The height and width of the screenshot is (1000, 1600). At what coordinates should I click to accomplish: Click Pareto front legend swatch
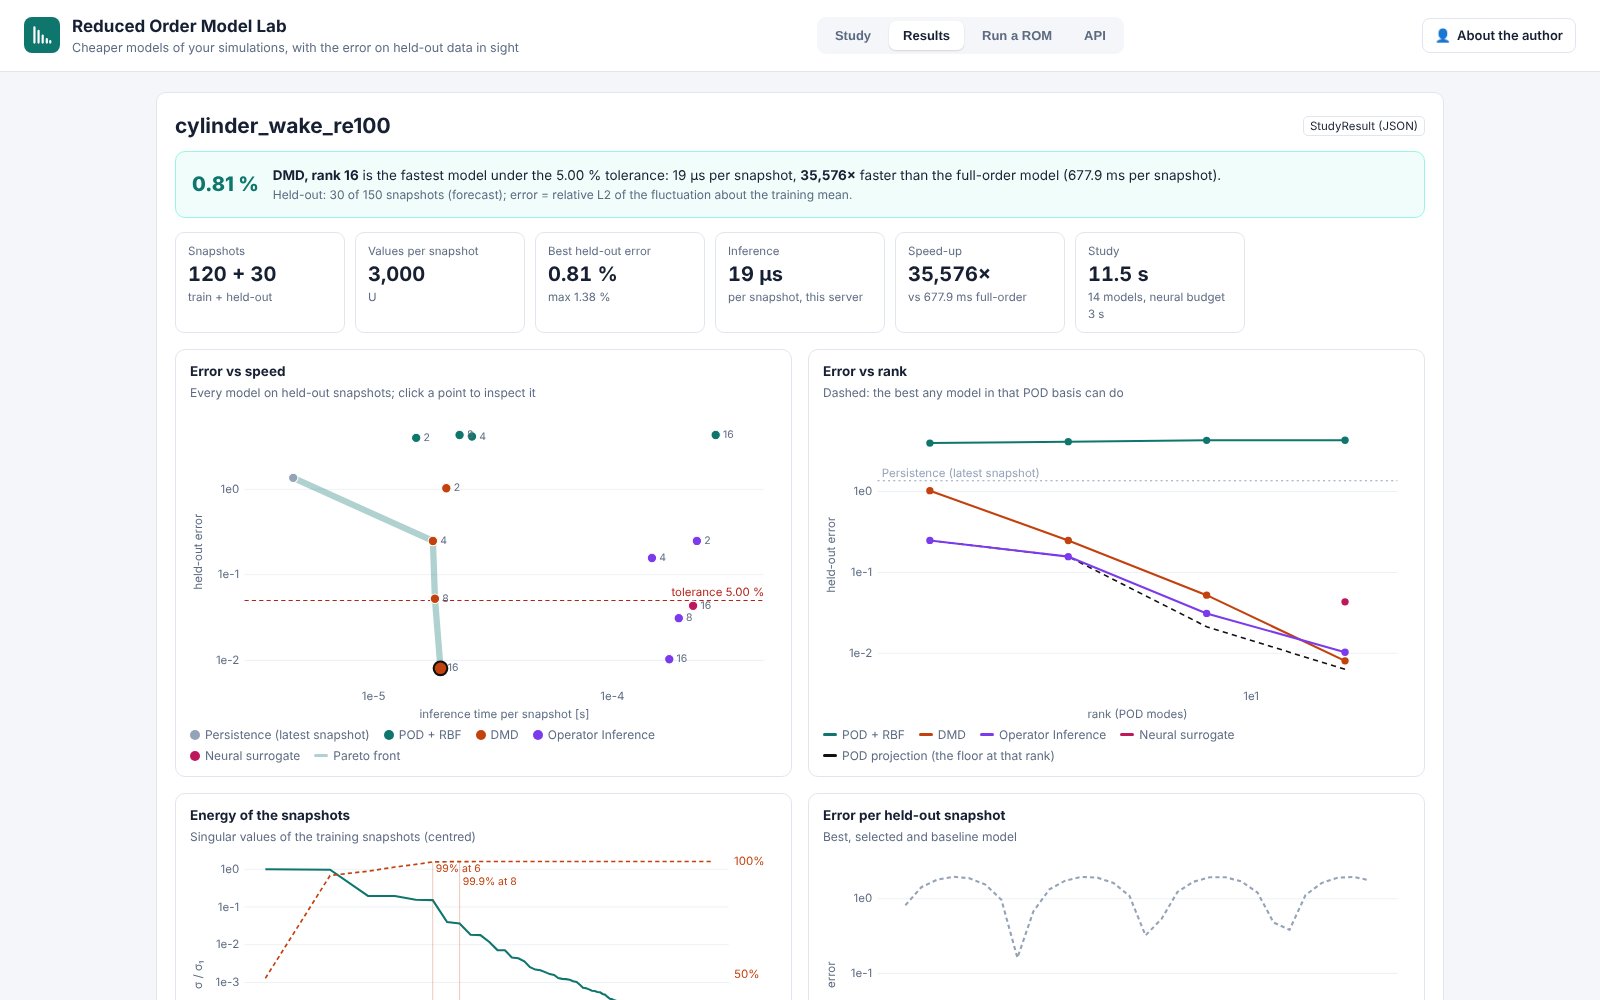click(321, 756)
